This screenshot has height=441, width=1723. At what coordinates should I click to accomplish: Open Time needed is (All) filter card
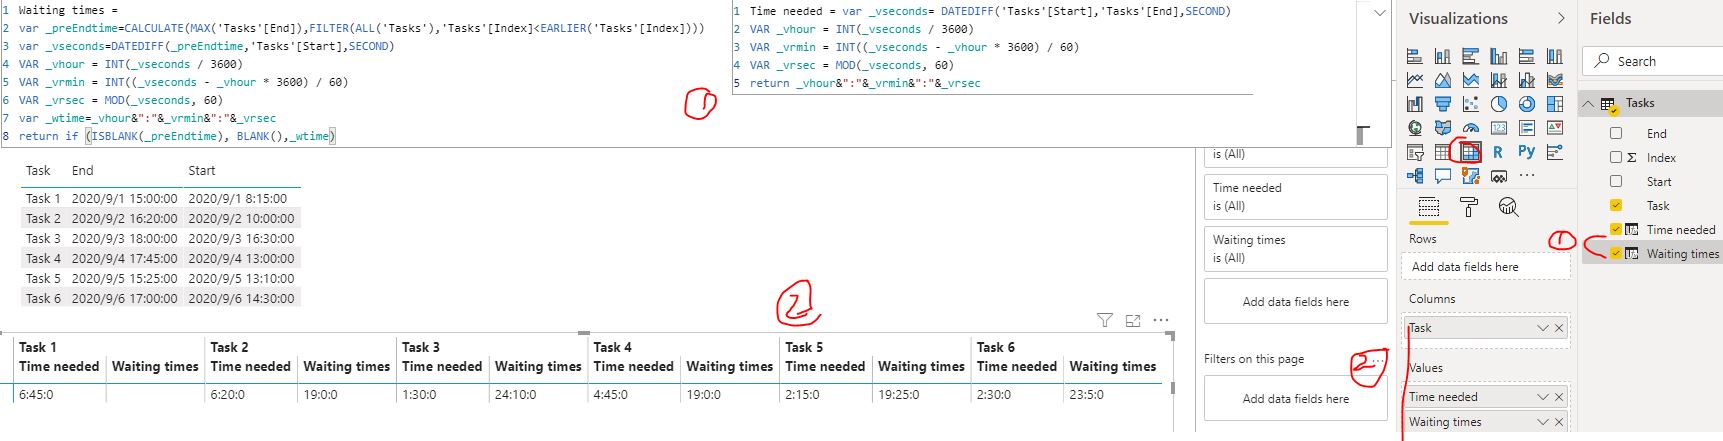[x=1295, y=197]
